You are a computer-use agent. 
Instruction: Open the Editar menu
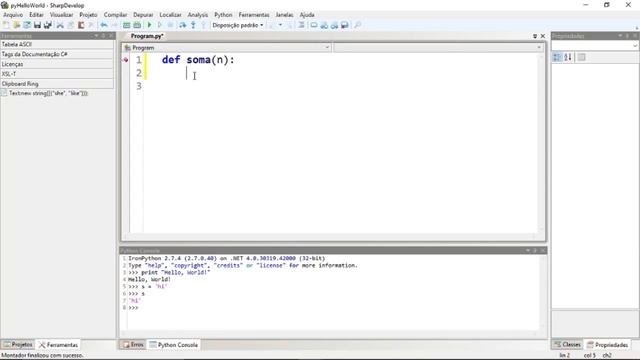[x=36, y=15]
